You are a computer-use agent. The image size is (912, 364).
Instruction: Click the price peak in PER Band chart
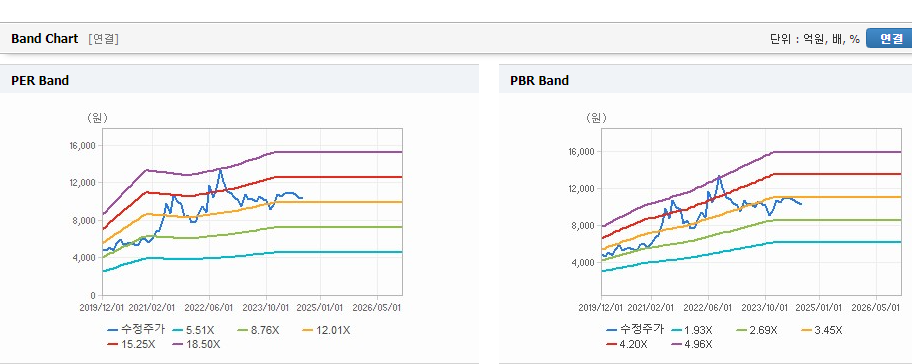click(220, 170)
